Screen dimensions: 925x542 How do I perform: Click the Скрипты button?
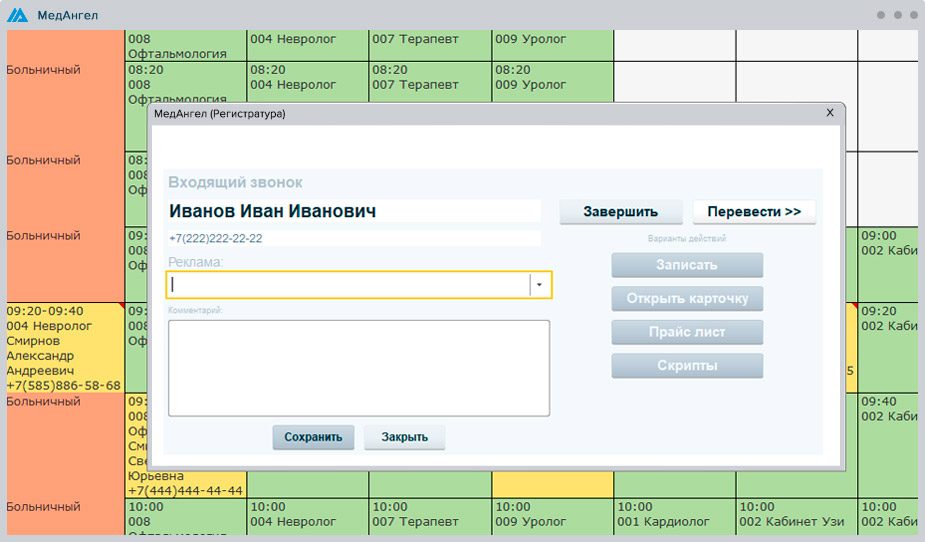coord(687,366)
